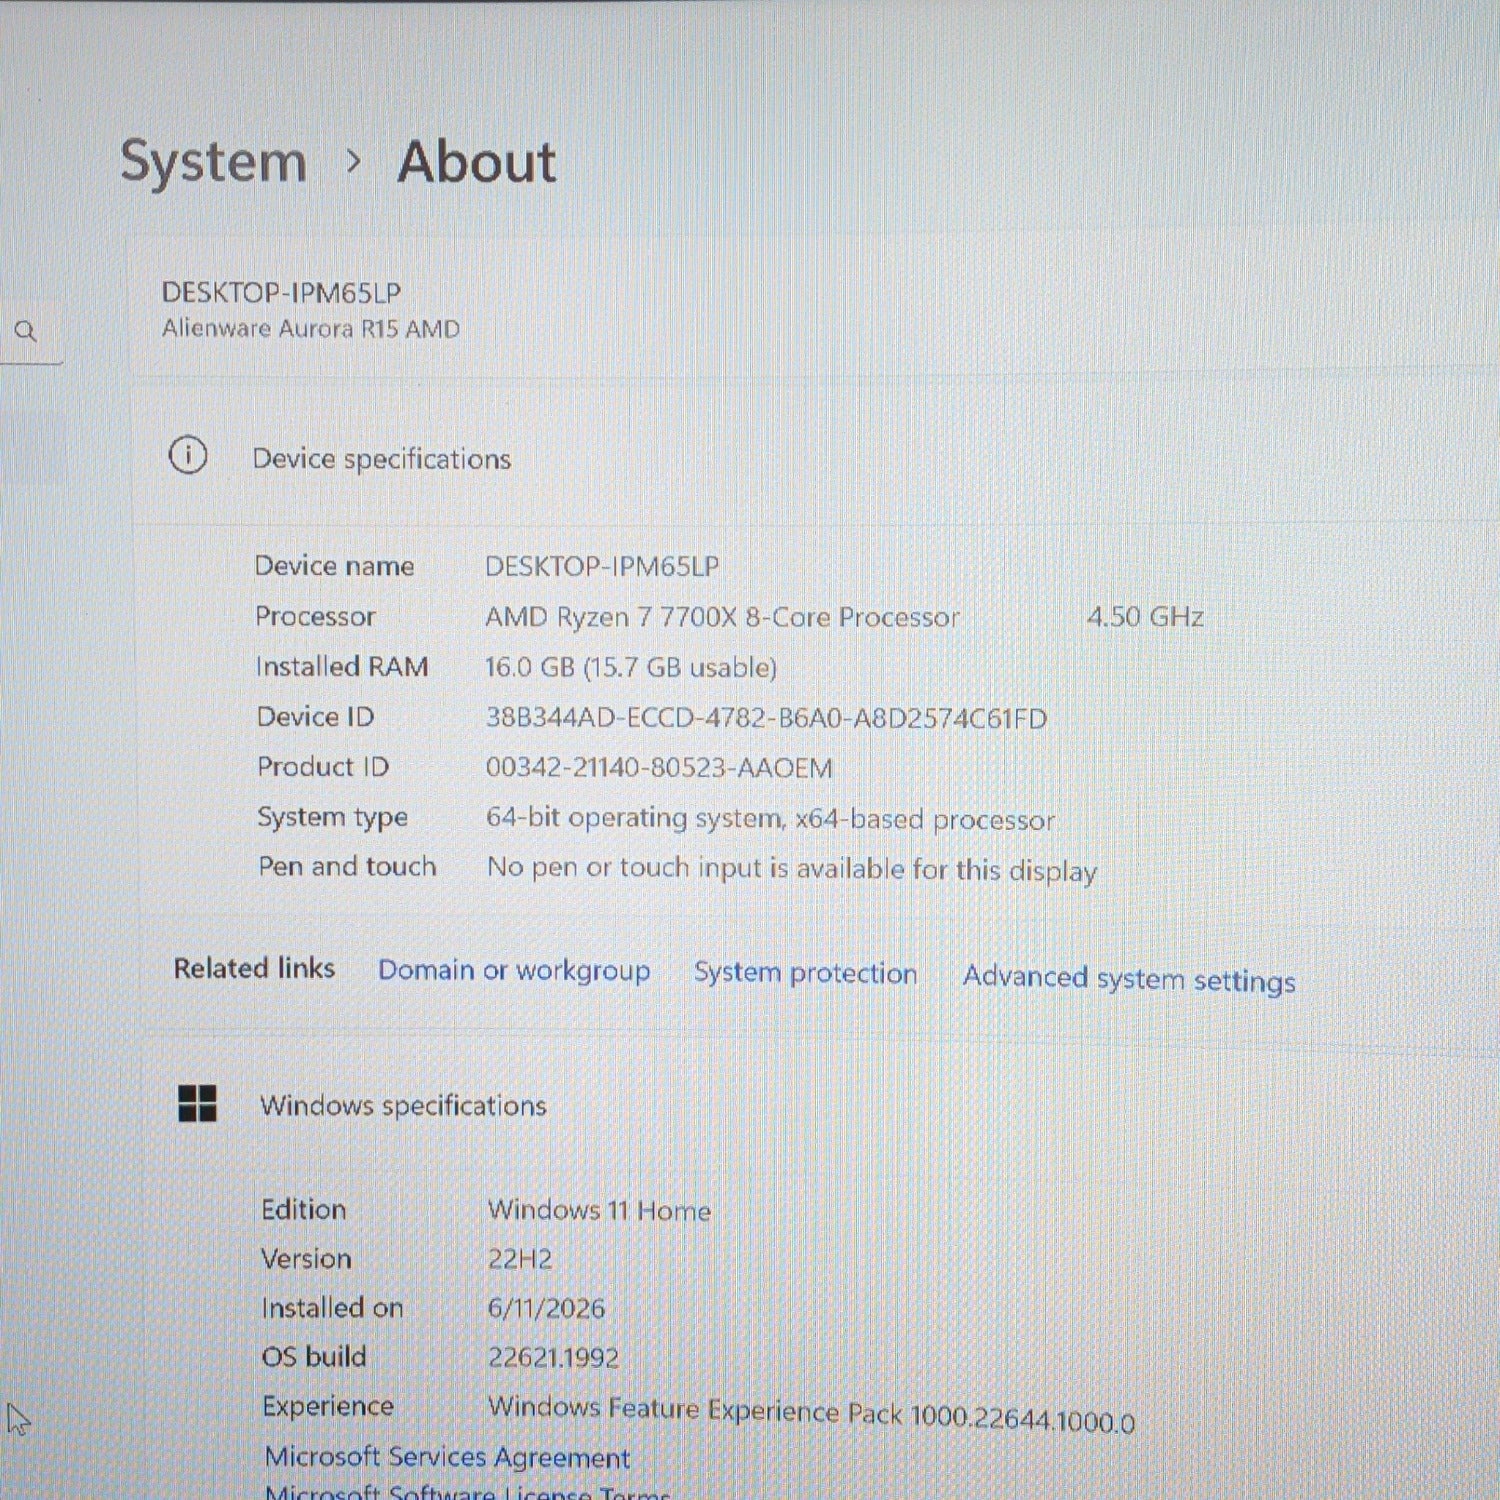The height and width of the screenshot is (1500, 1500).
Task: Click the Experience label
Action: pos(328,1406)
